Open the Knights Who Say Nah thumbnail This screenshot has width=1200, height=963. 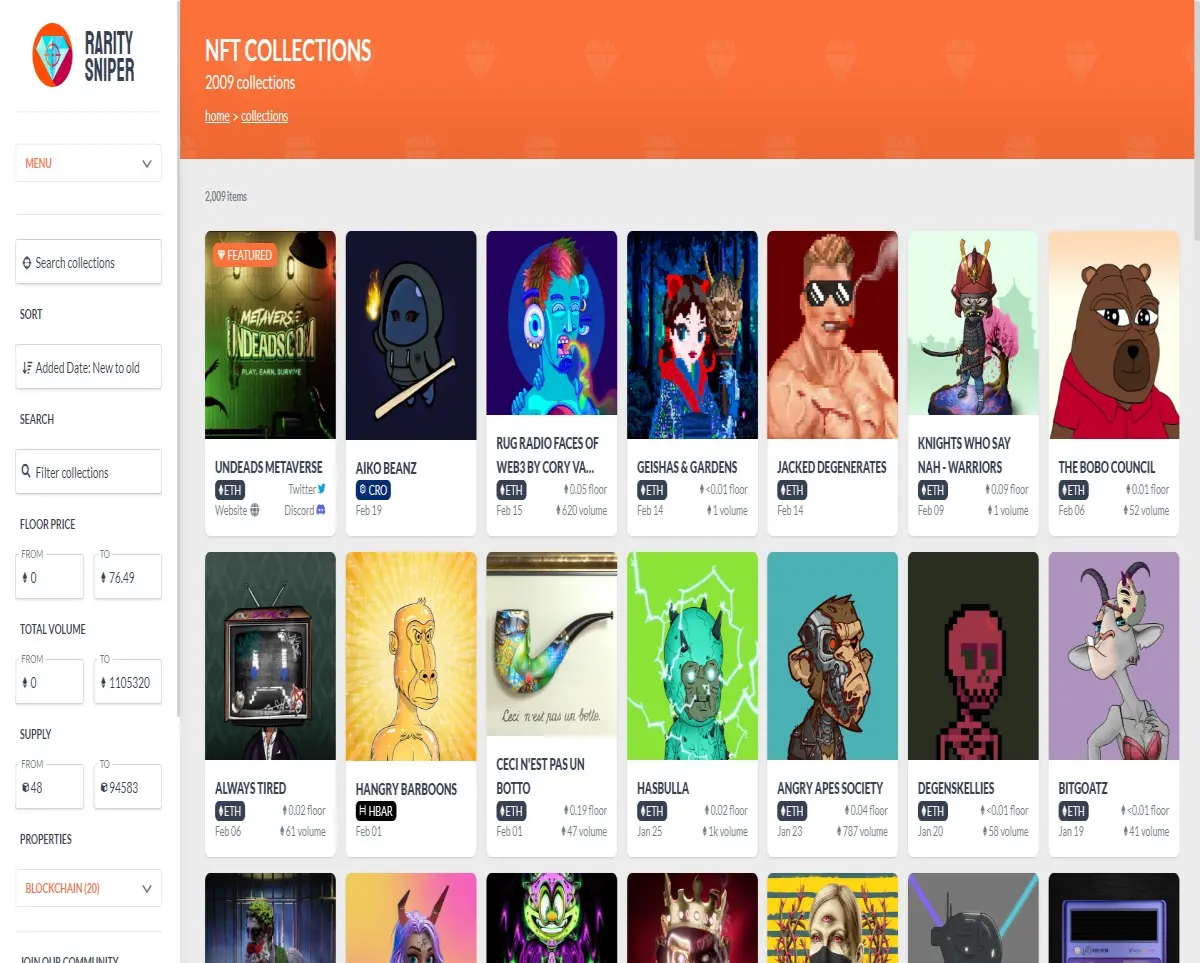tap(973, 323)
